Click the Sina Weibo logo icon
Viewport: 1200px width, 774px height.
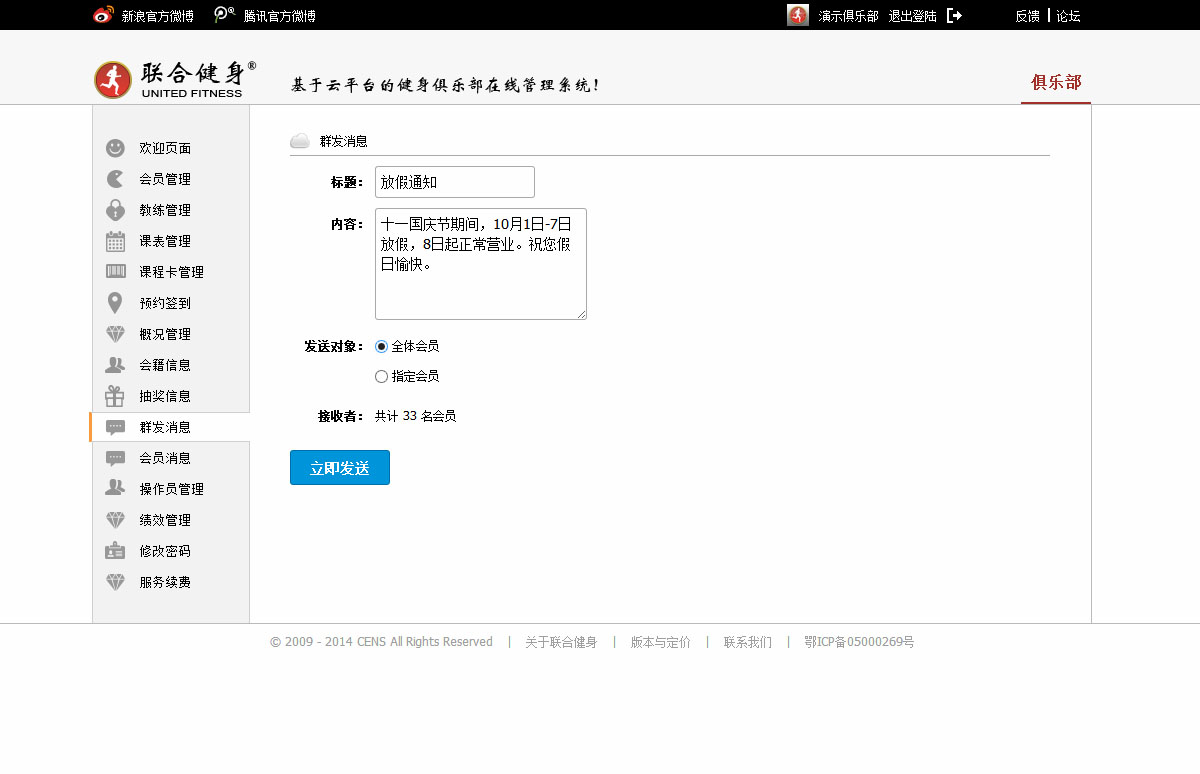point(104,16)
